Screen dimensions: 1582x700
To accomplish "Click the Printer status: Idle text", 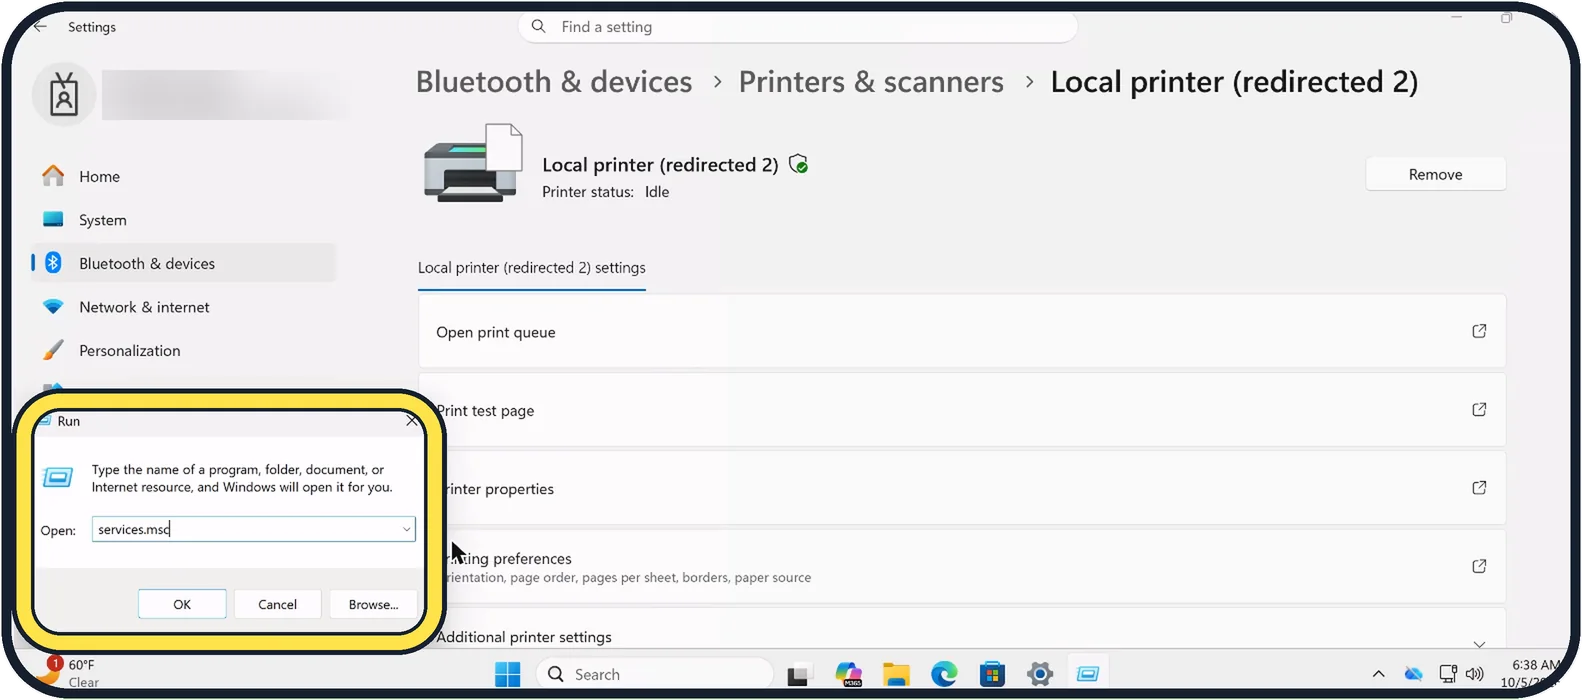I will pos(605,192).
